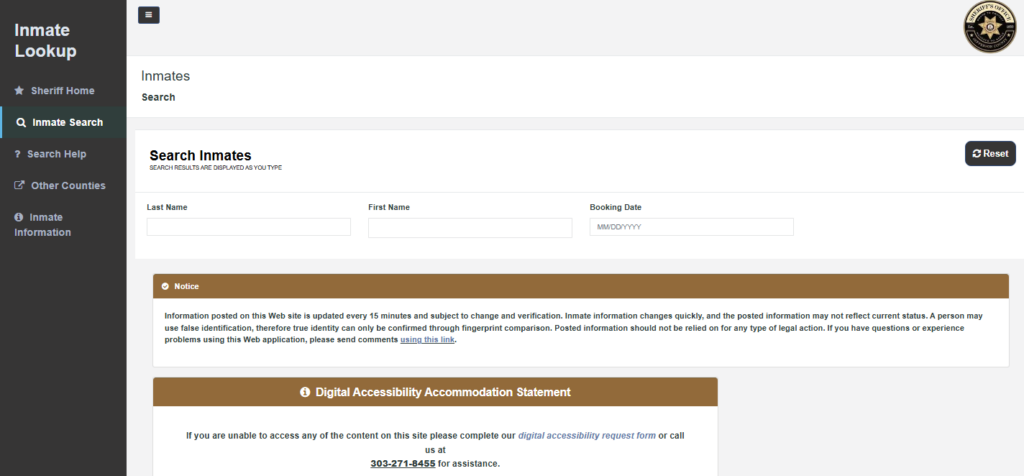Toggle the hamburger sidebar menu button

click(x=149, y=15)
